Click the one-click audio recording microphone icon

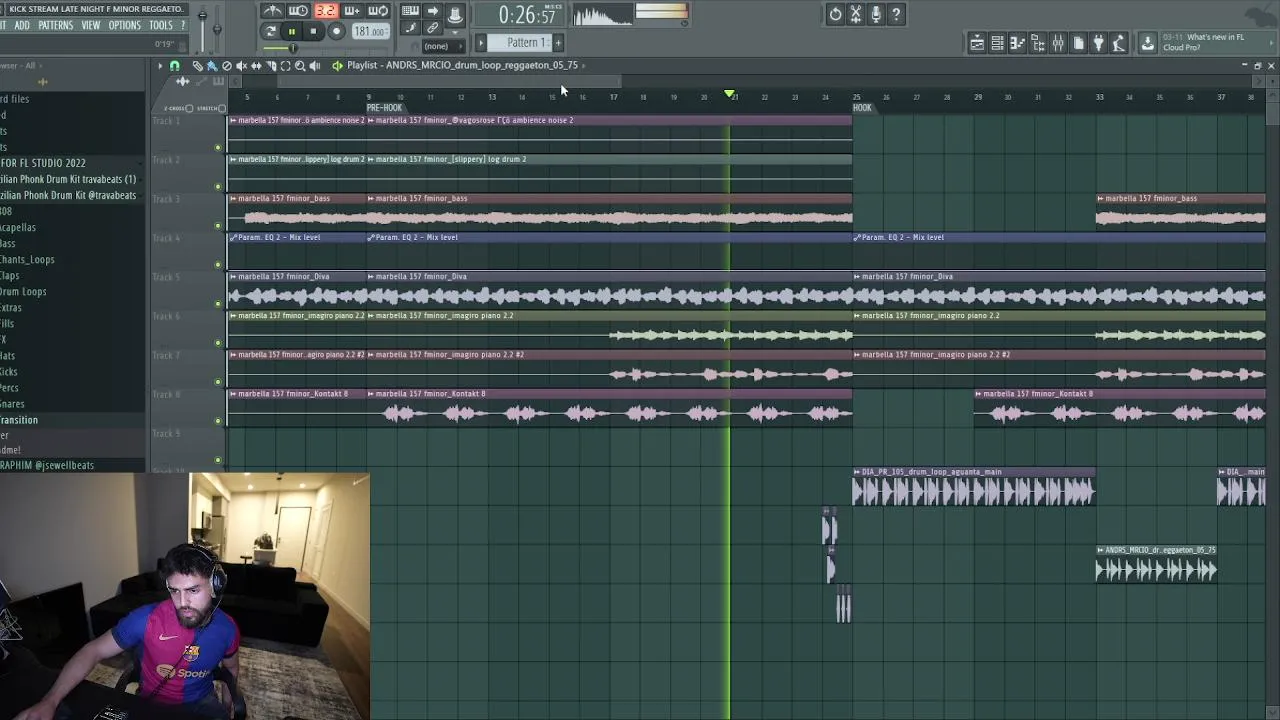click(876, 14)
